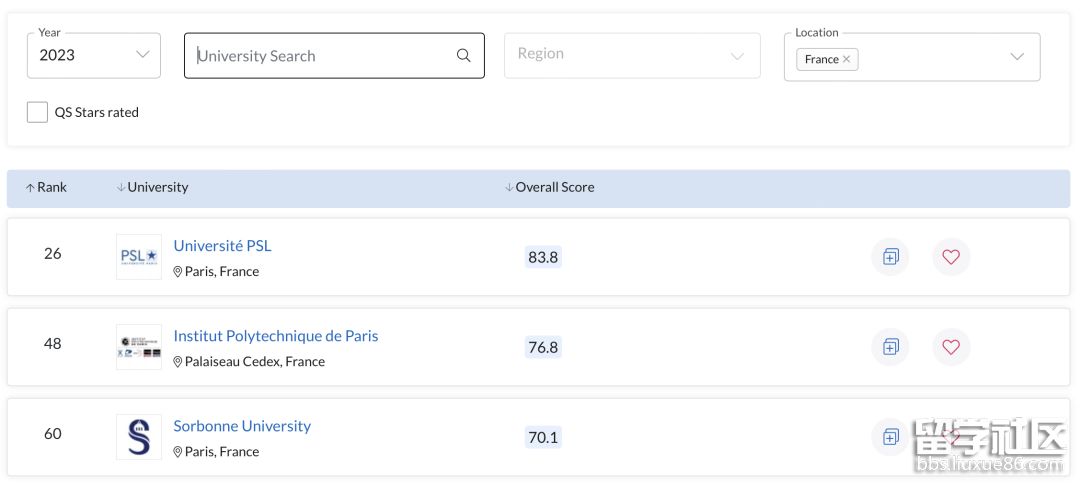Click the Sorbonne University logo

tap(138, 437)
